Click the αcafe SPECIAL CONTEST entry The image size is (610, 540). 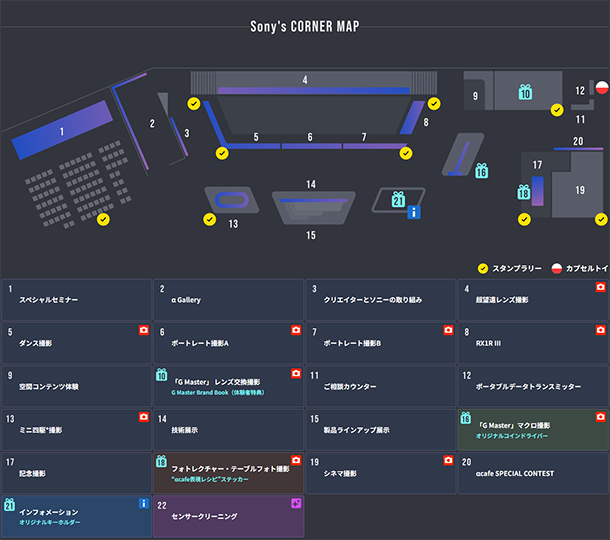533,473
